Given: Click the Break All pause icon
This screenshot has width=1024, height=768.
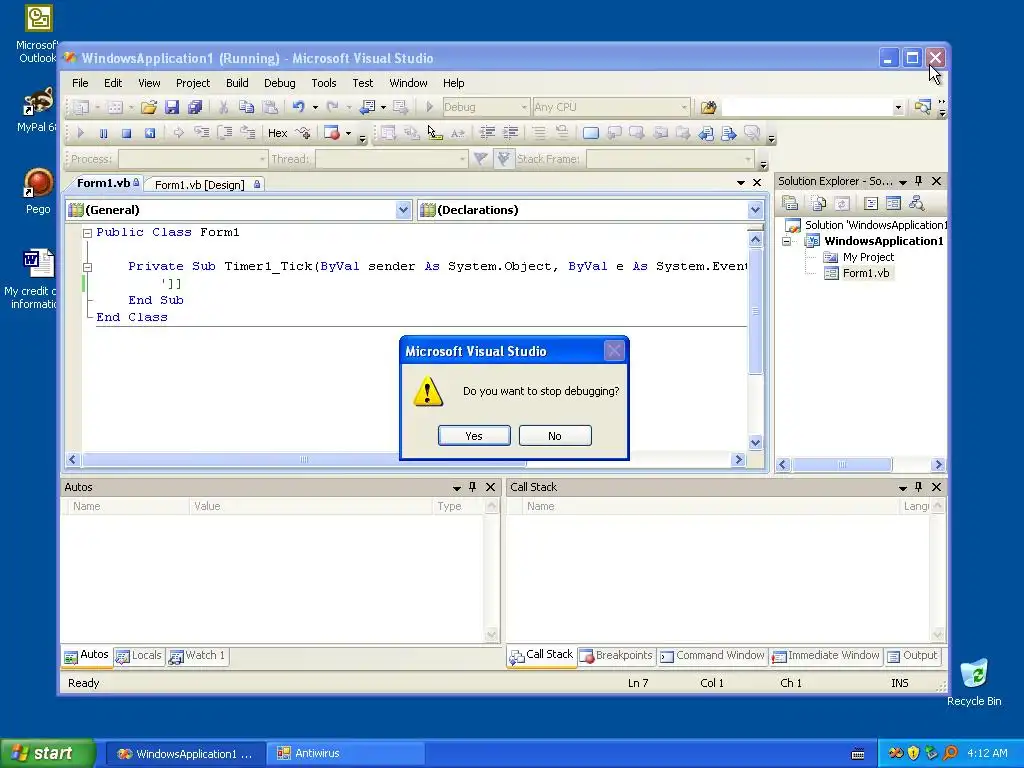Looking at the screenshot, I should [103, 133].
